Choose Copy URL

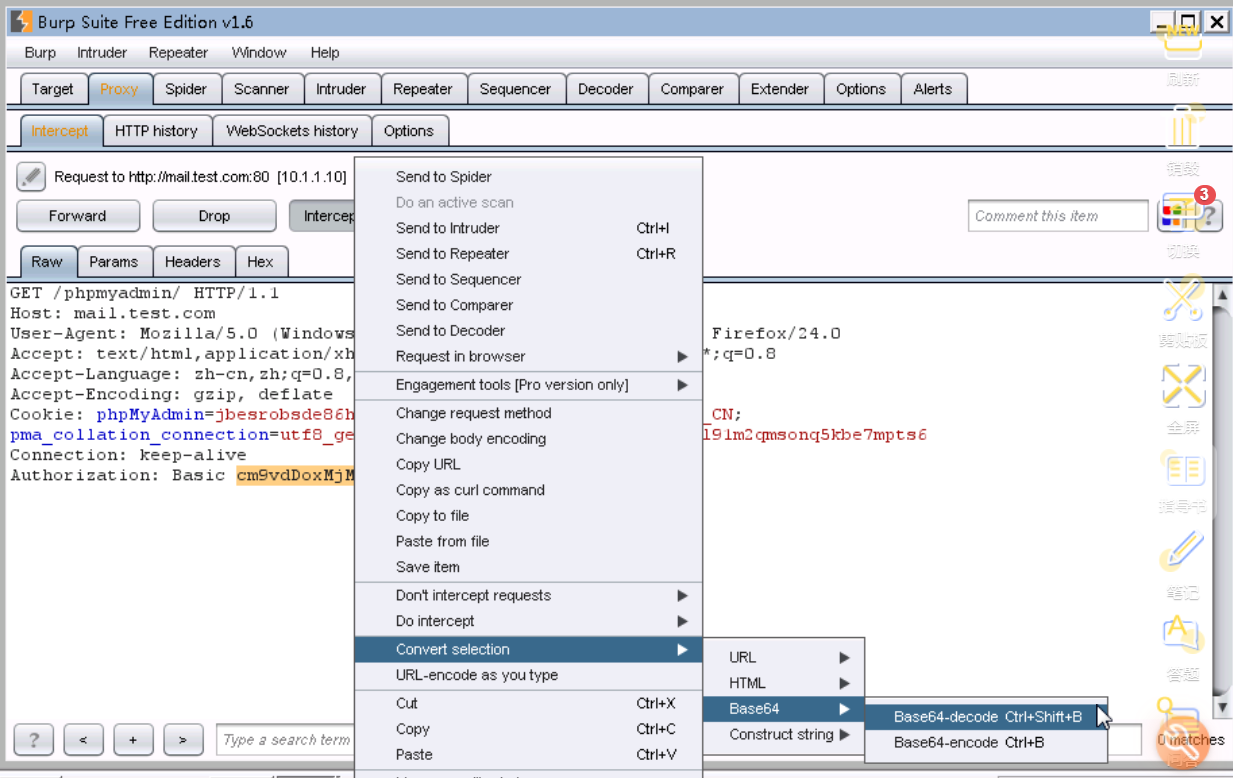click(x=529, y=464)
